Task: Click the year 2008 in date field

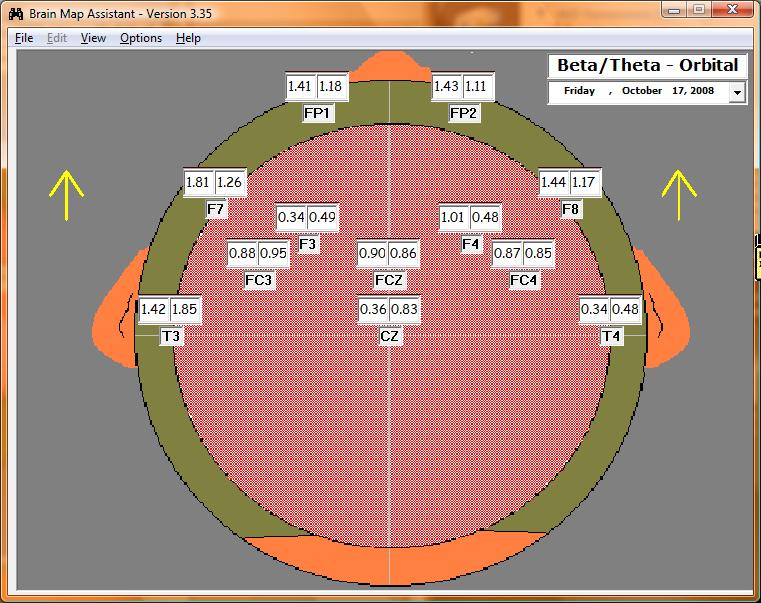Action: (x=703, y=91)
